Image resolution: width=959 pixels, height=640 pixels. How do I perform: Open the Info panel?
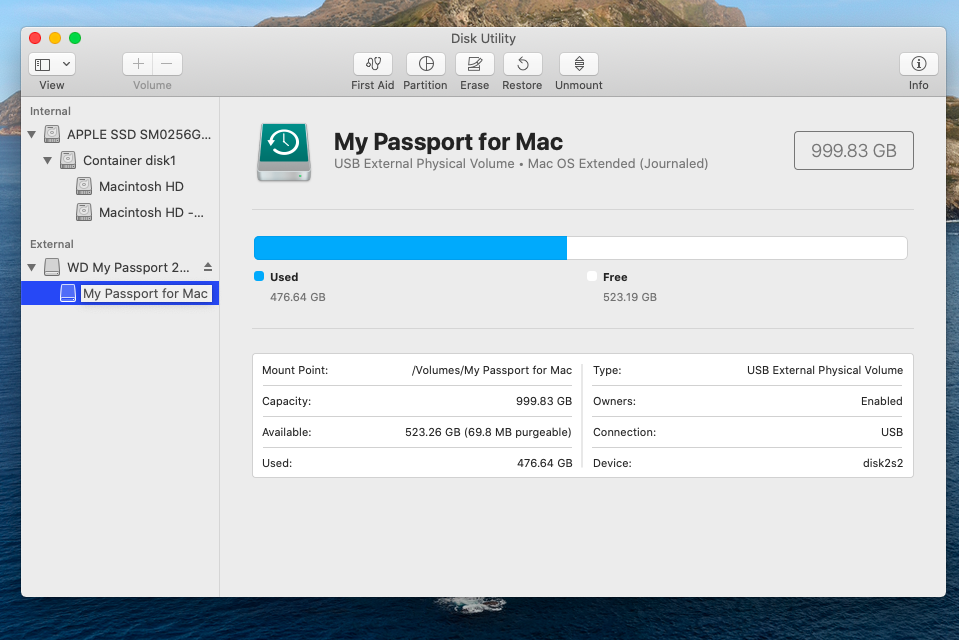pos(919,64)
